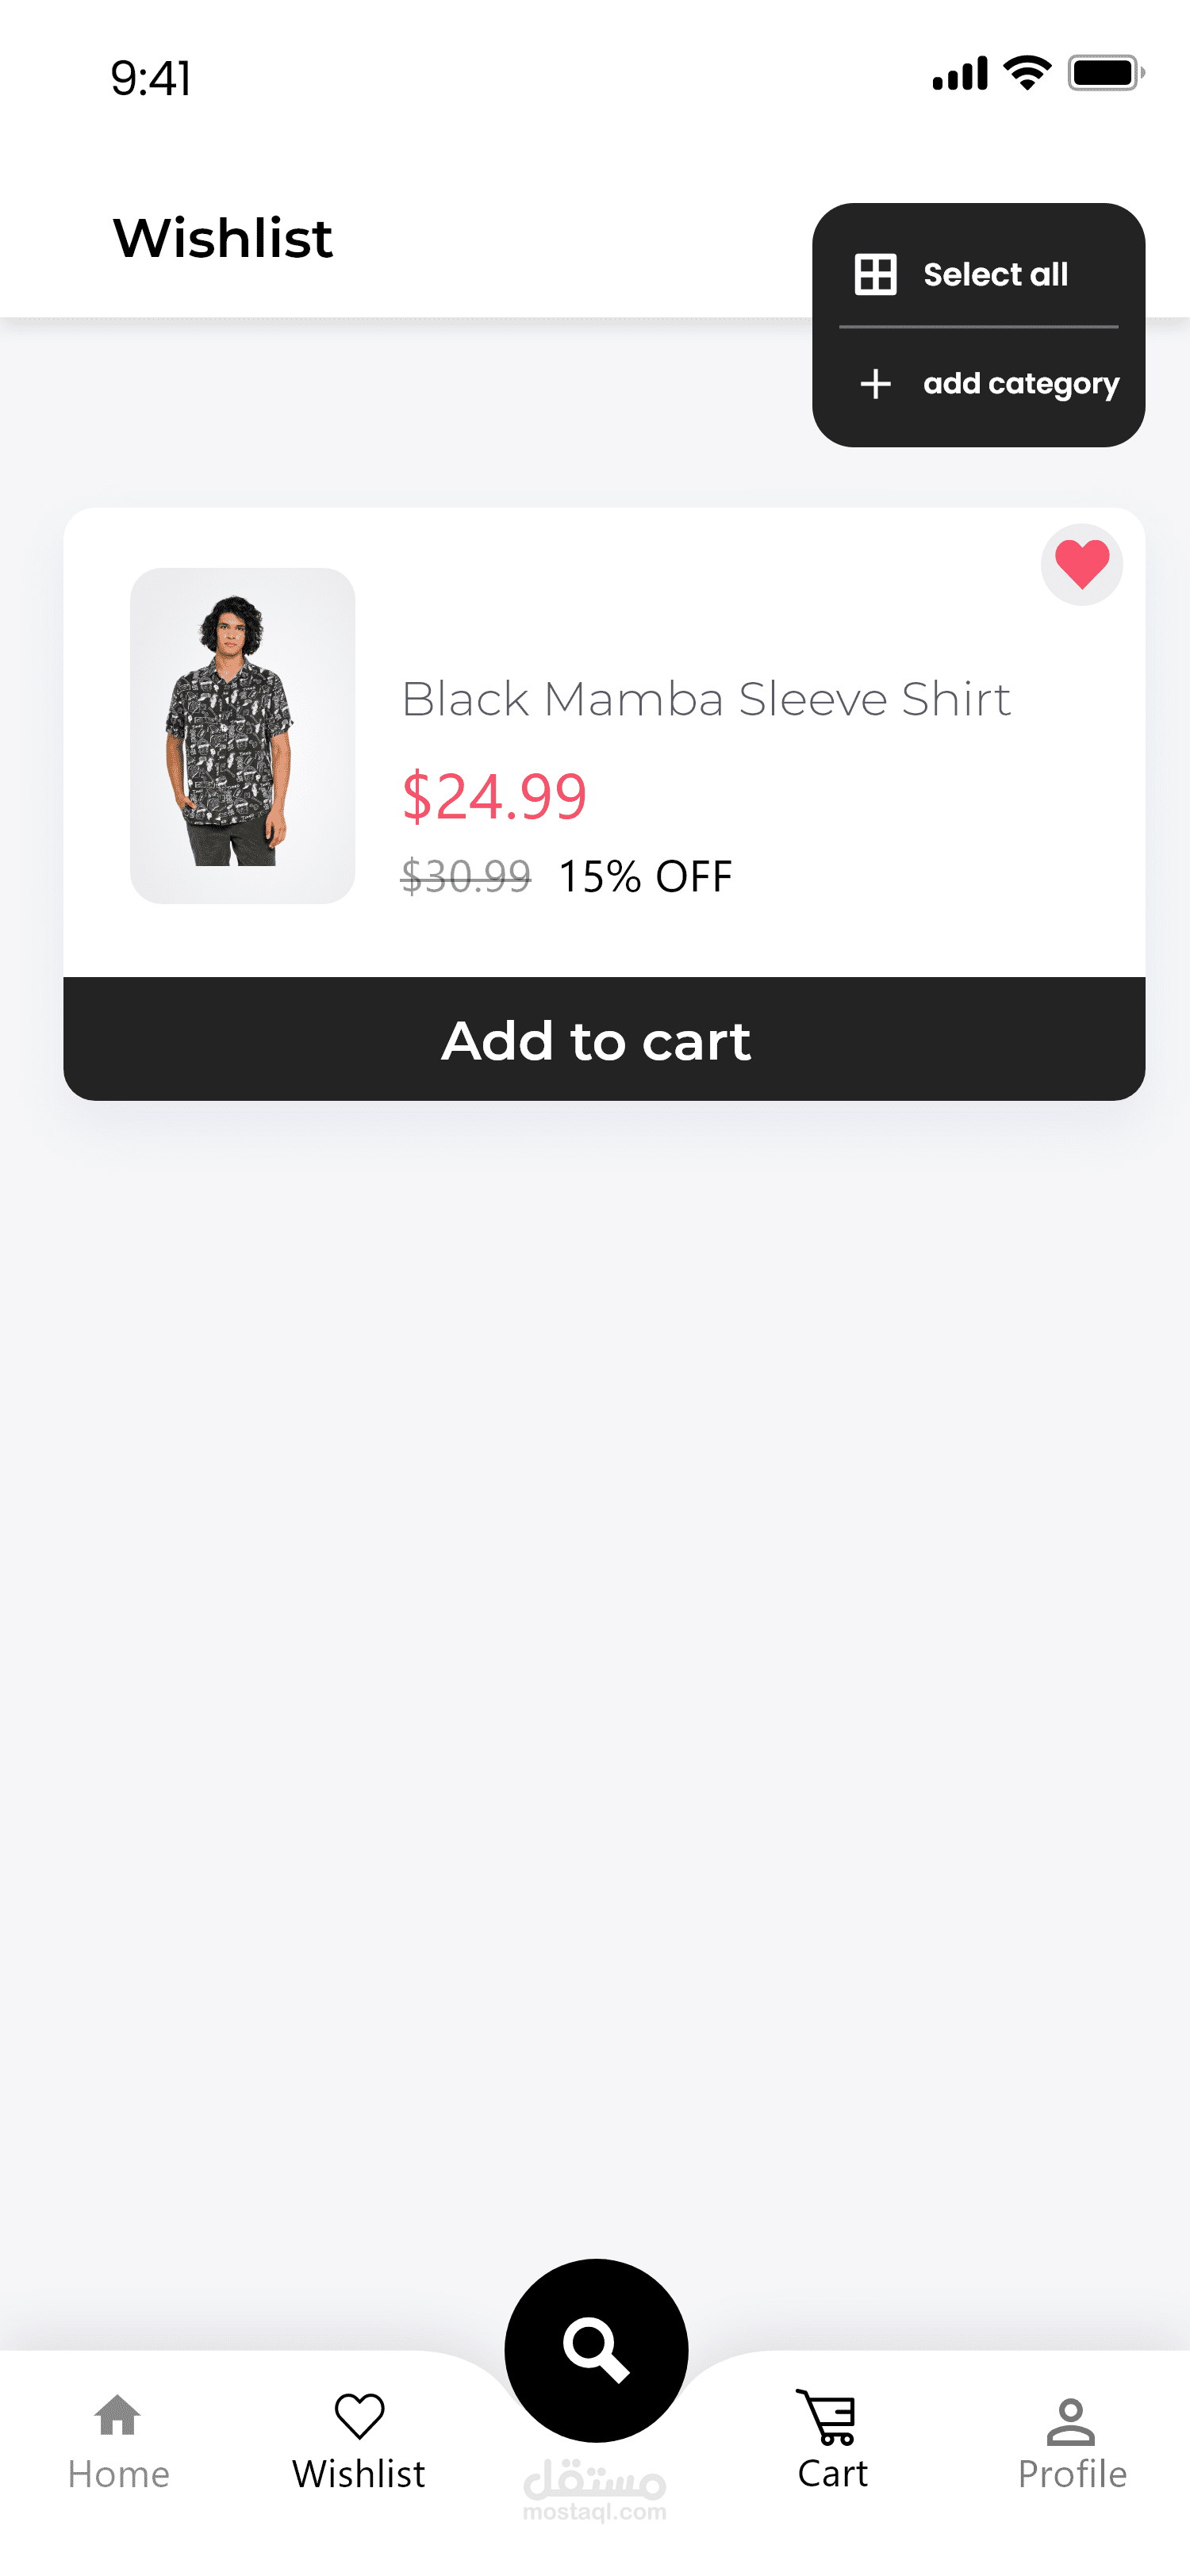Click the Select all grid icon

coord(875,274)
